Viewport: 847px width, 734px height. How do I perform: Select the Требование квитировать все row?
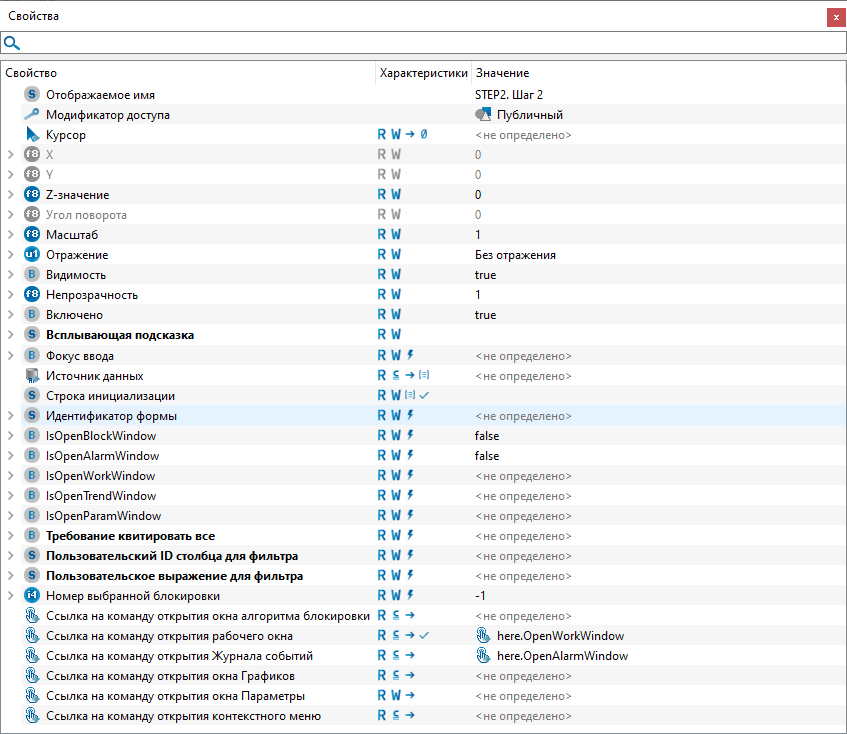click(130, 536)
